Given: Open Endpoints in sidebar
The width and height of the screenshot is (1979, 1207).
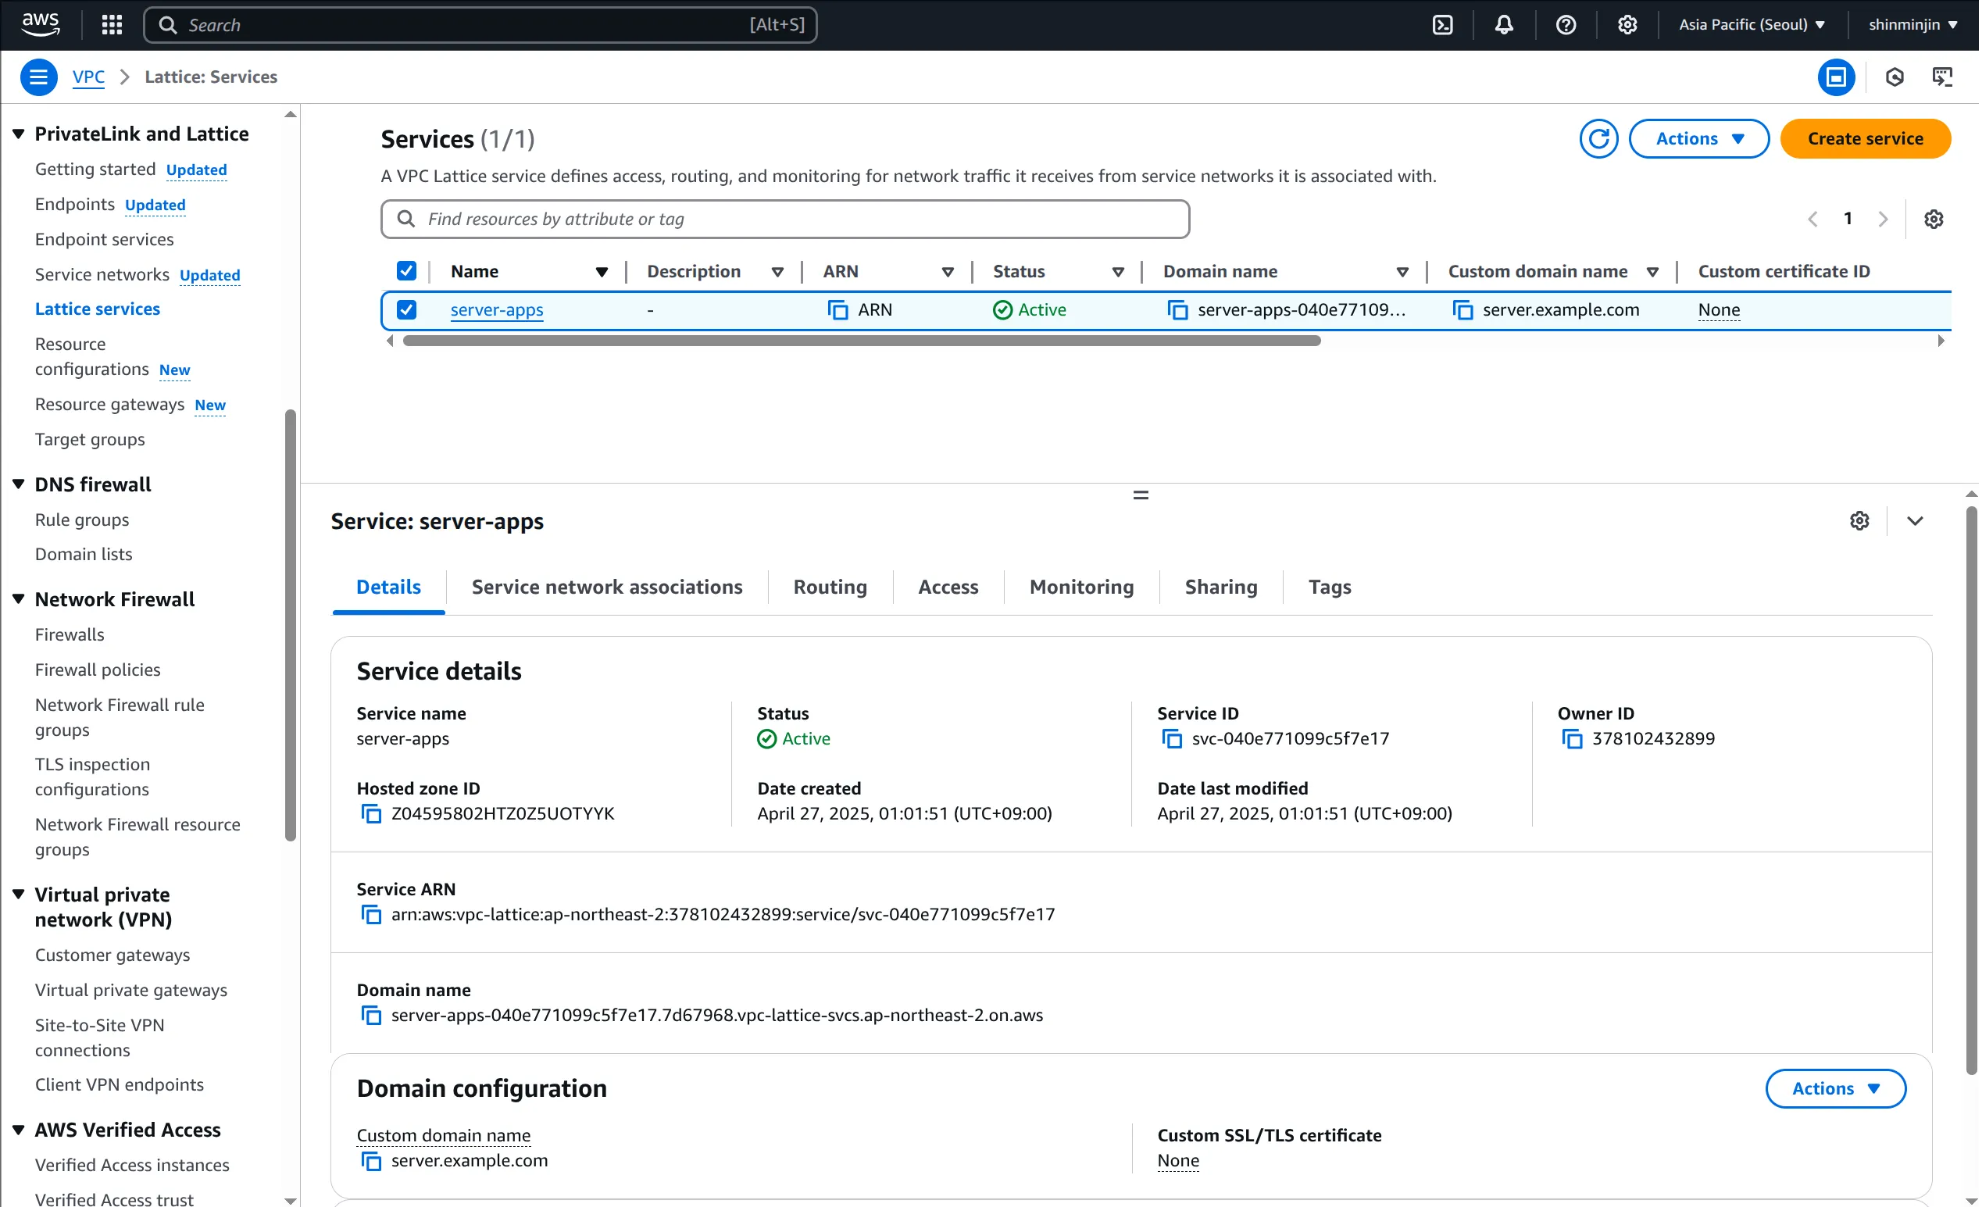Looking at the screenshot, I should (x=75, y=204).
